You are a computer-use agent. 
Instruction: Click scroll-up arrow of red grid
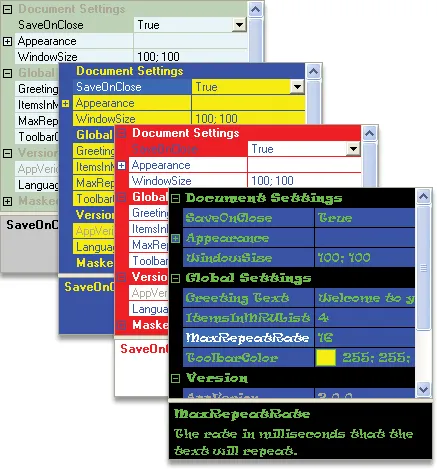pos(369,134)
